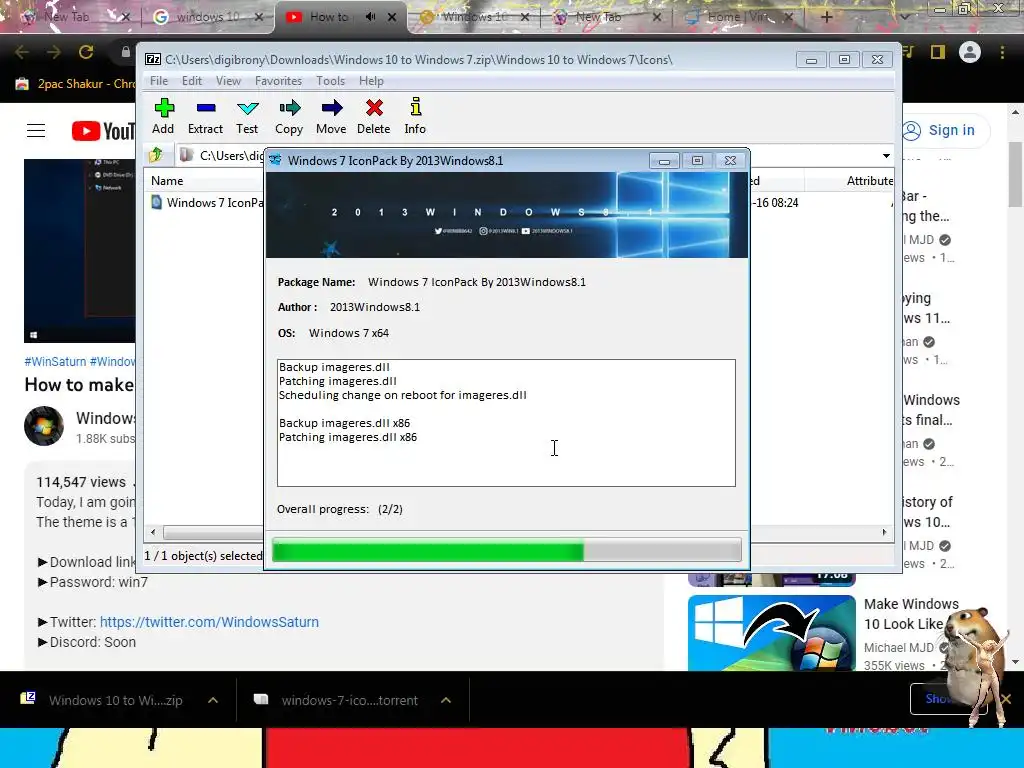Click the YouTube page scrollbar up arrow
Viewport: 1024px width, 768px height.
[x=1015, y=112]
